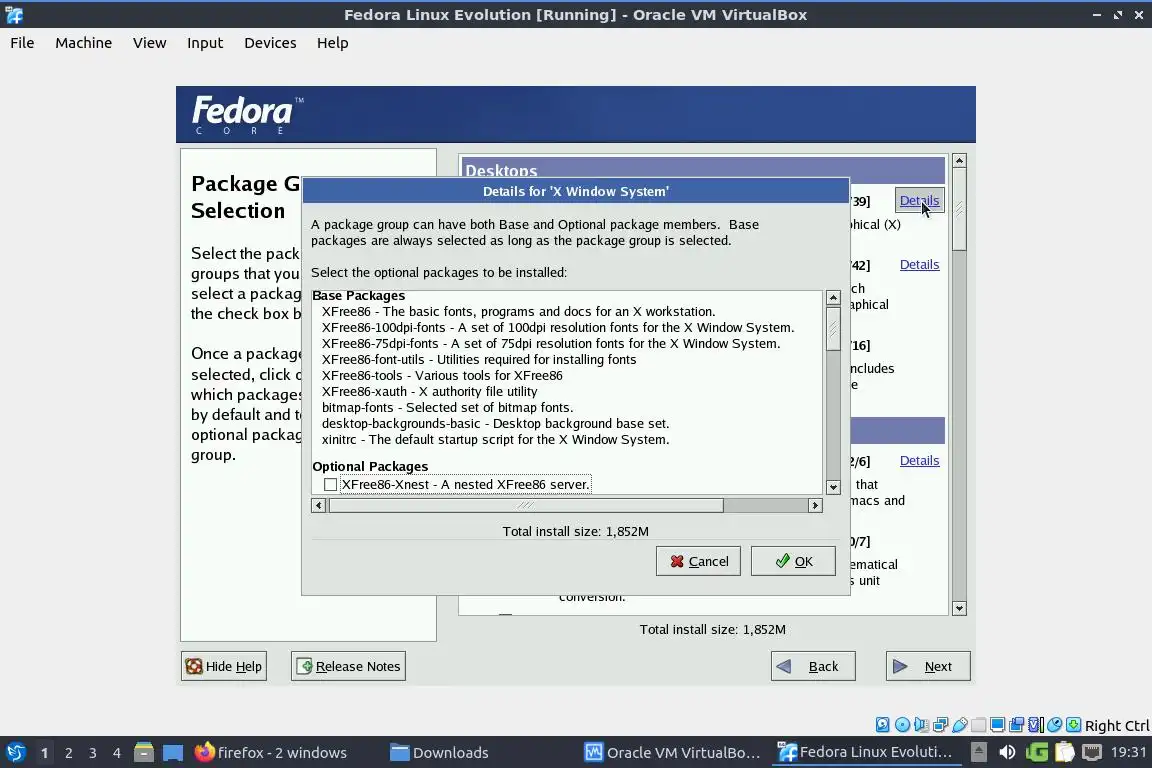Switch to Downloads taskbar entry
1152x768 pixels.
tap(439, 752)
